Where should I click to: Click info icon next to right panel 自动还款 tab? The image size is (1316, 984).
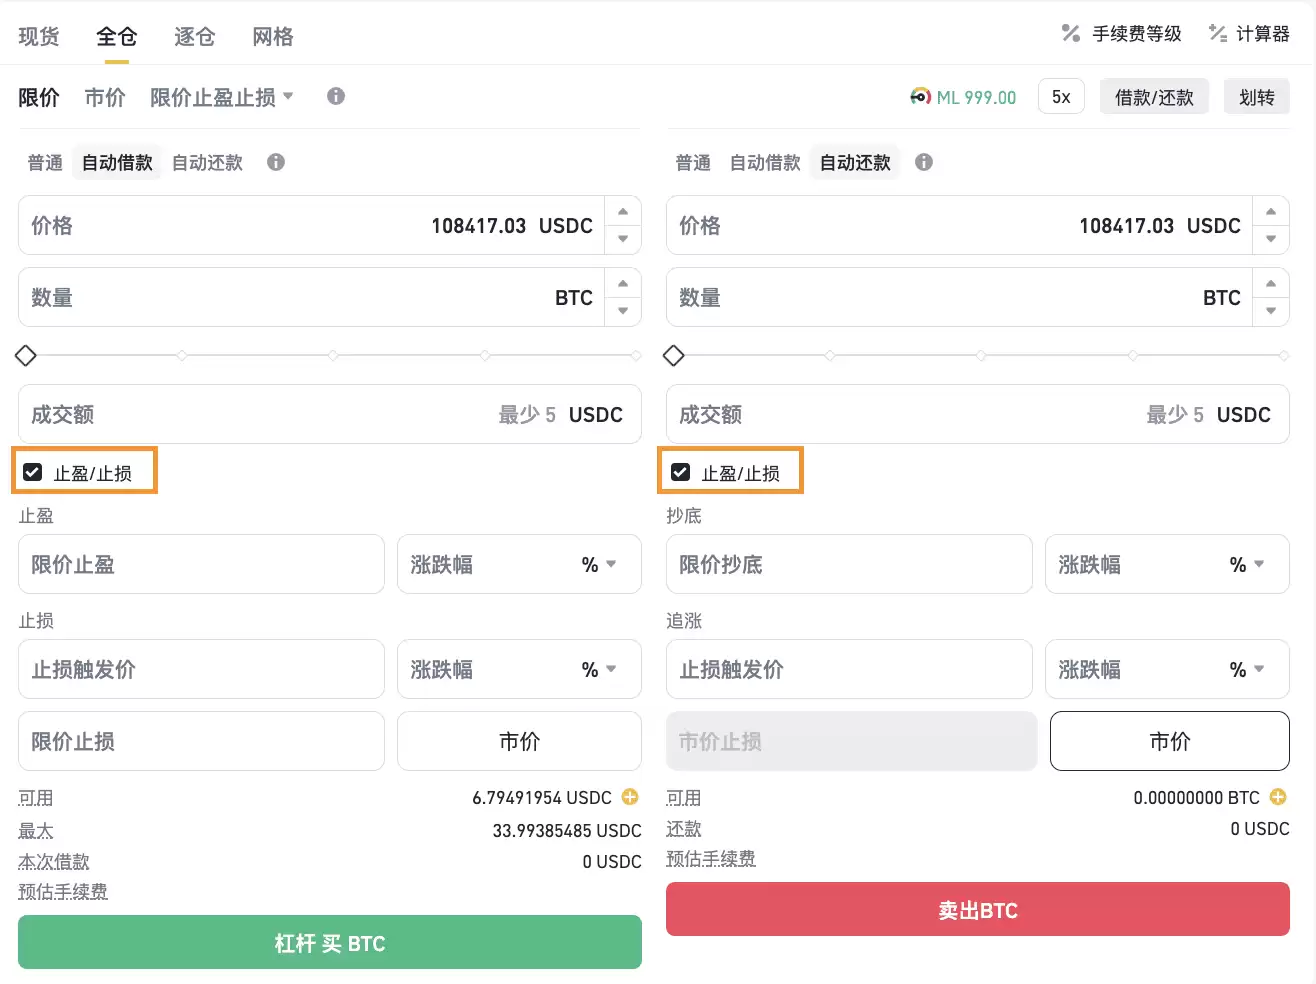click(x=923, y=162)
